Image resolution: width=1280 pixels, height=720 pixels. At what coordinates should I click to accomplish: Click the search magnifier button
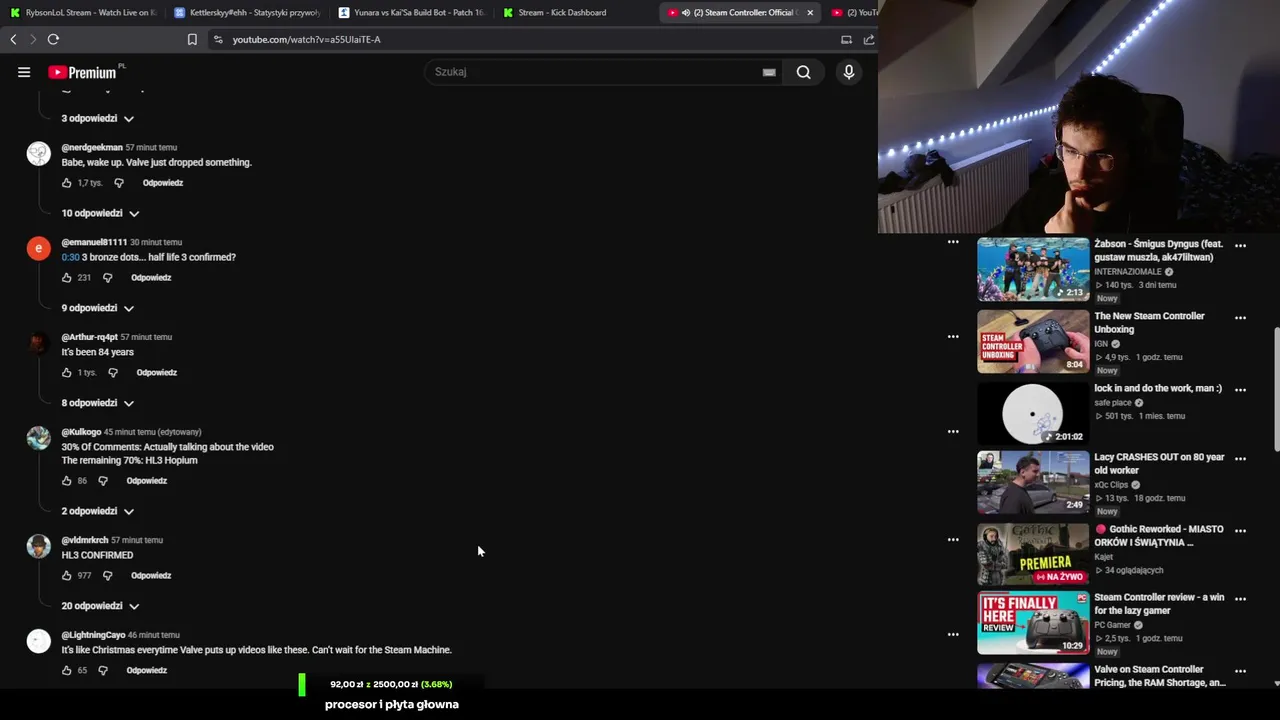pos(803,72)
